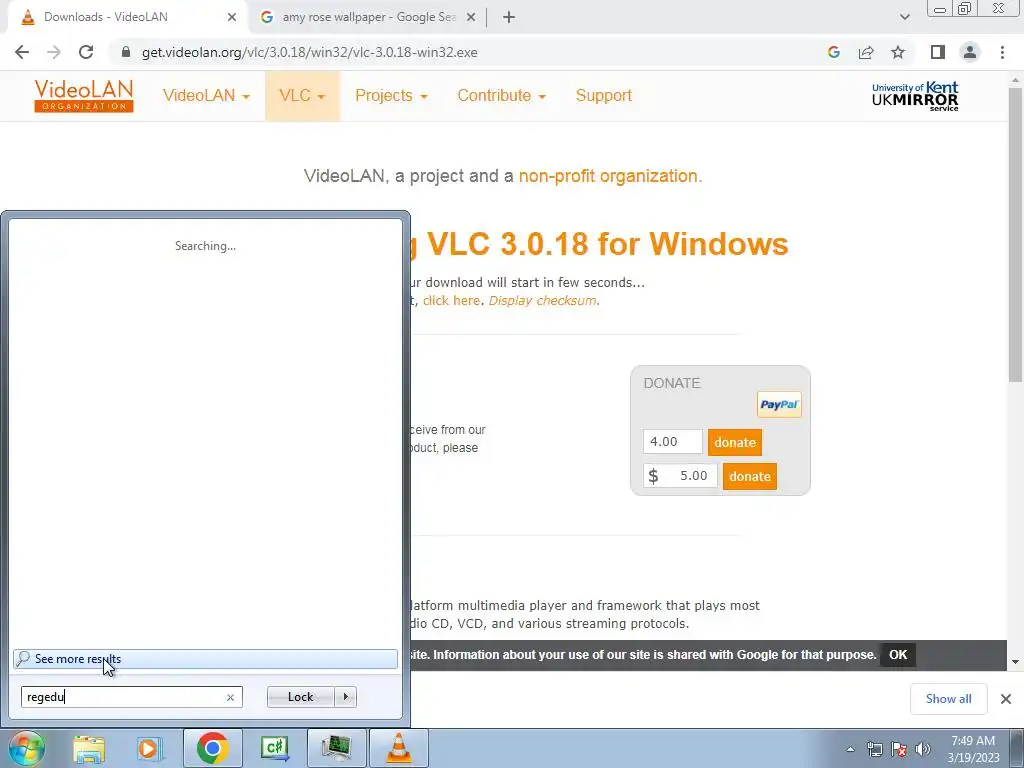Open a new browser tab
Screen dimensions: 1024x768
[509, 17]
